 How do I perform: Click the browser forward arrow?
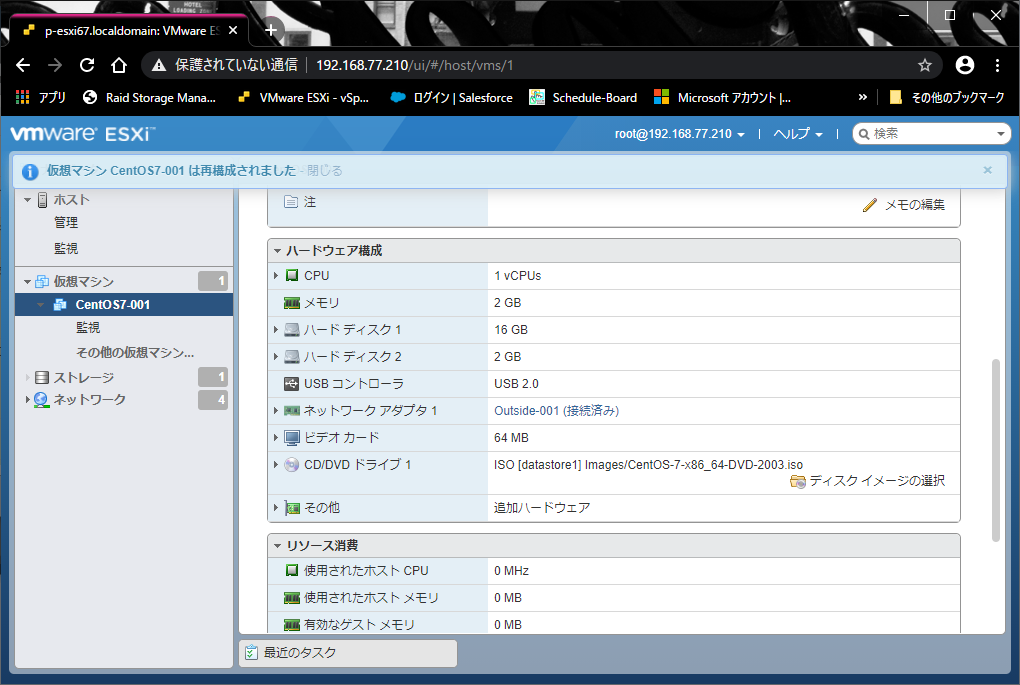tap(55, 65)
